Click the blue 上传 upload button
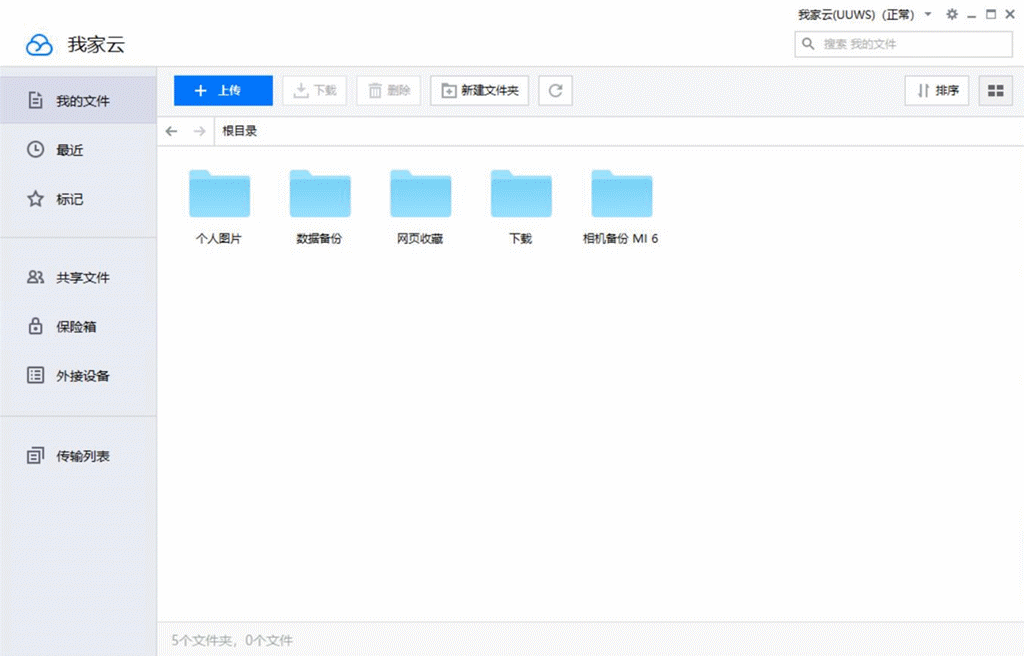 pyautogui.click(x=223, y=90)
